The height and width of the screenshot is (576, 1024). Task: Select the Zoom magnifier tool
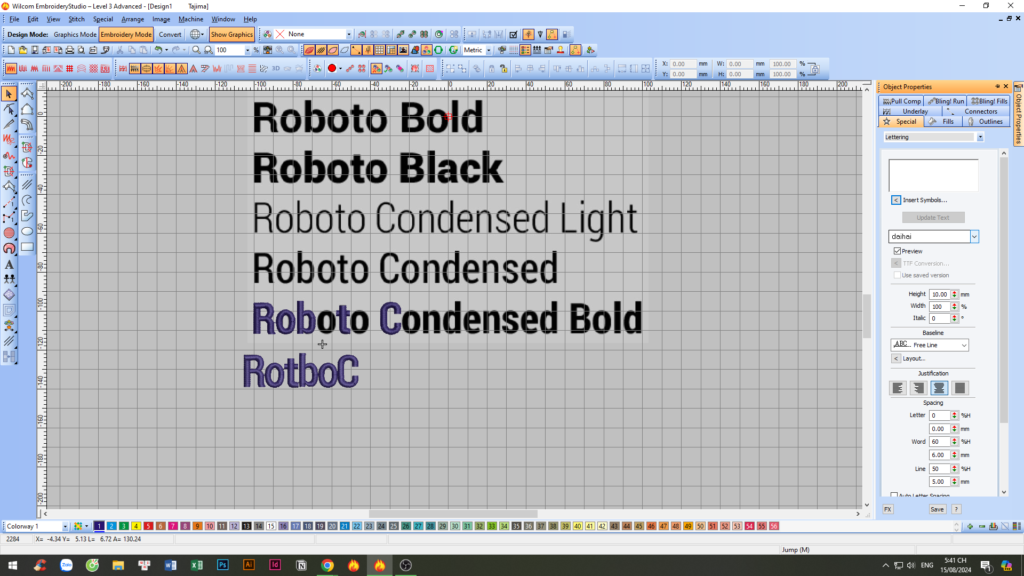196,50
